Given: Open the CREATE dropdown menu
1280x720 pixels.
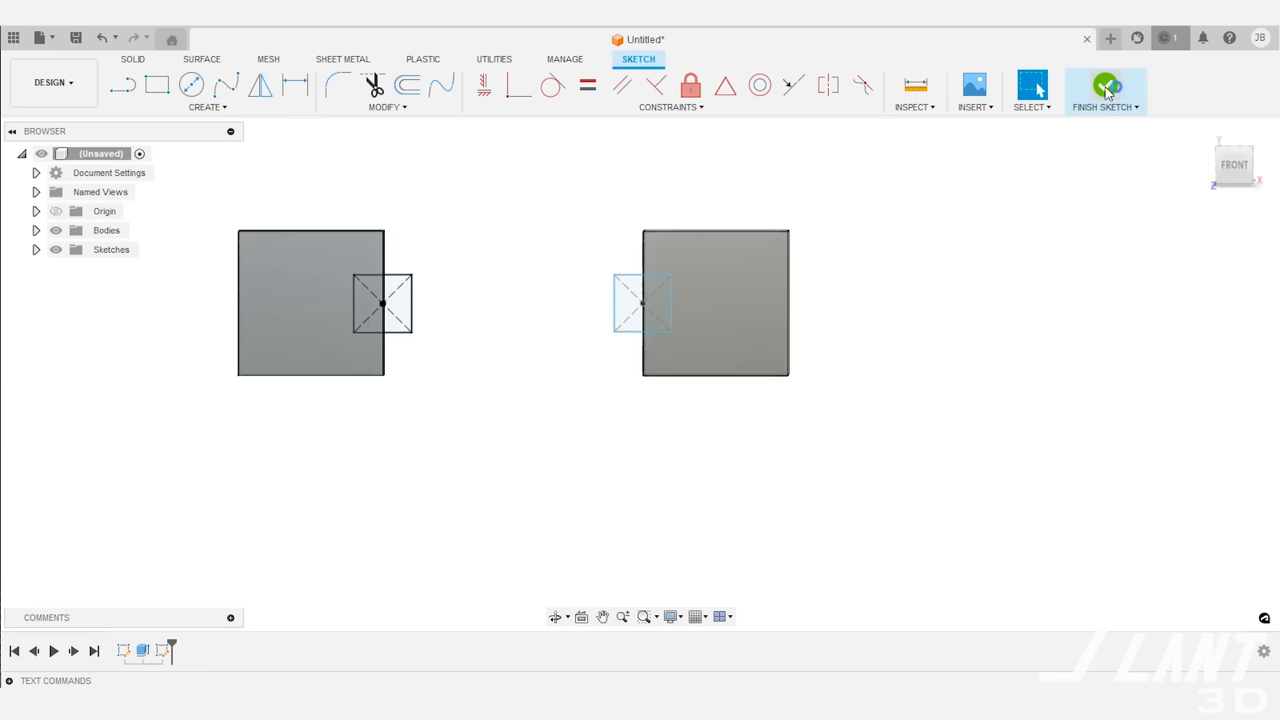Looking at the screenshot, I should (x=207, y=107).
